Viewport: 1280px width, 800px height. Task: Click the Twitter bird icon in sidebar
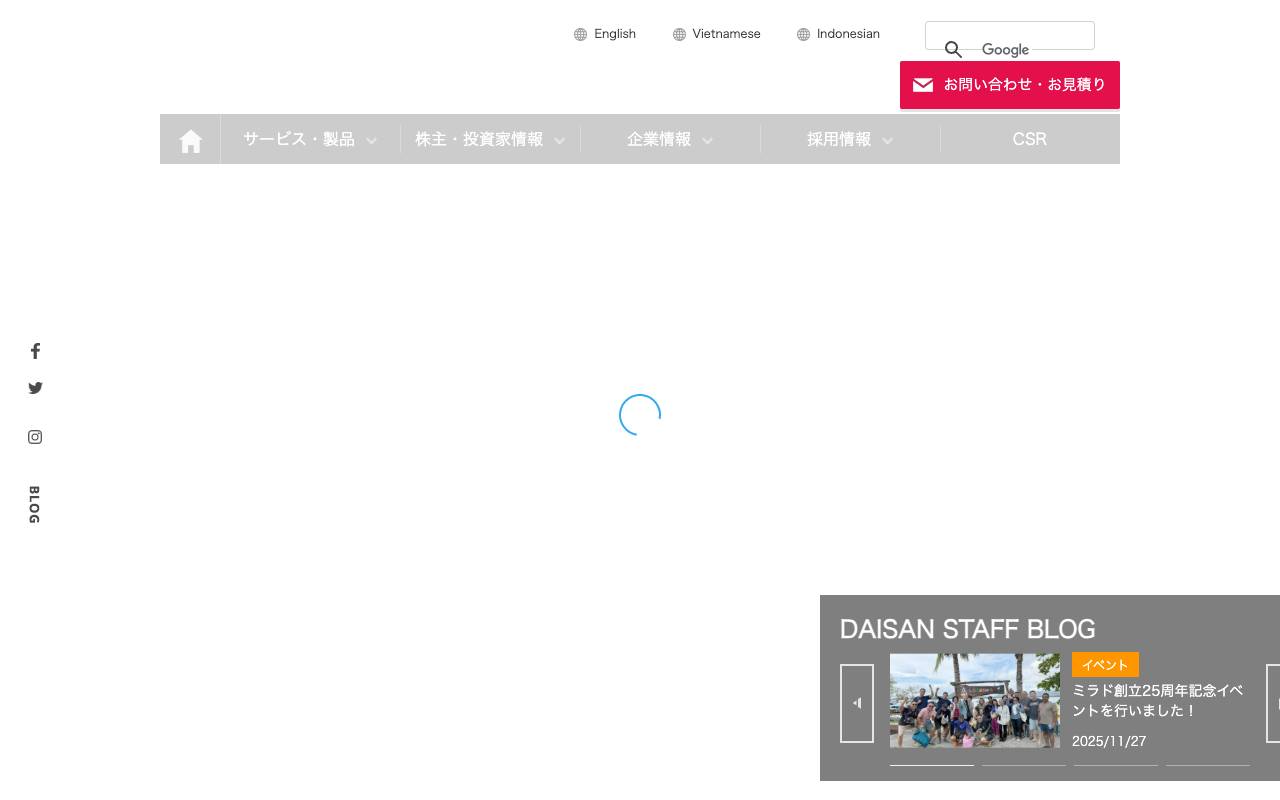(x=35, y=388)
